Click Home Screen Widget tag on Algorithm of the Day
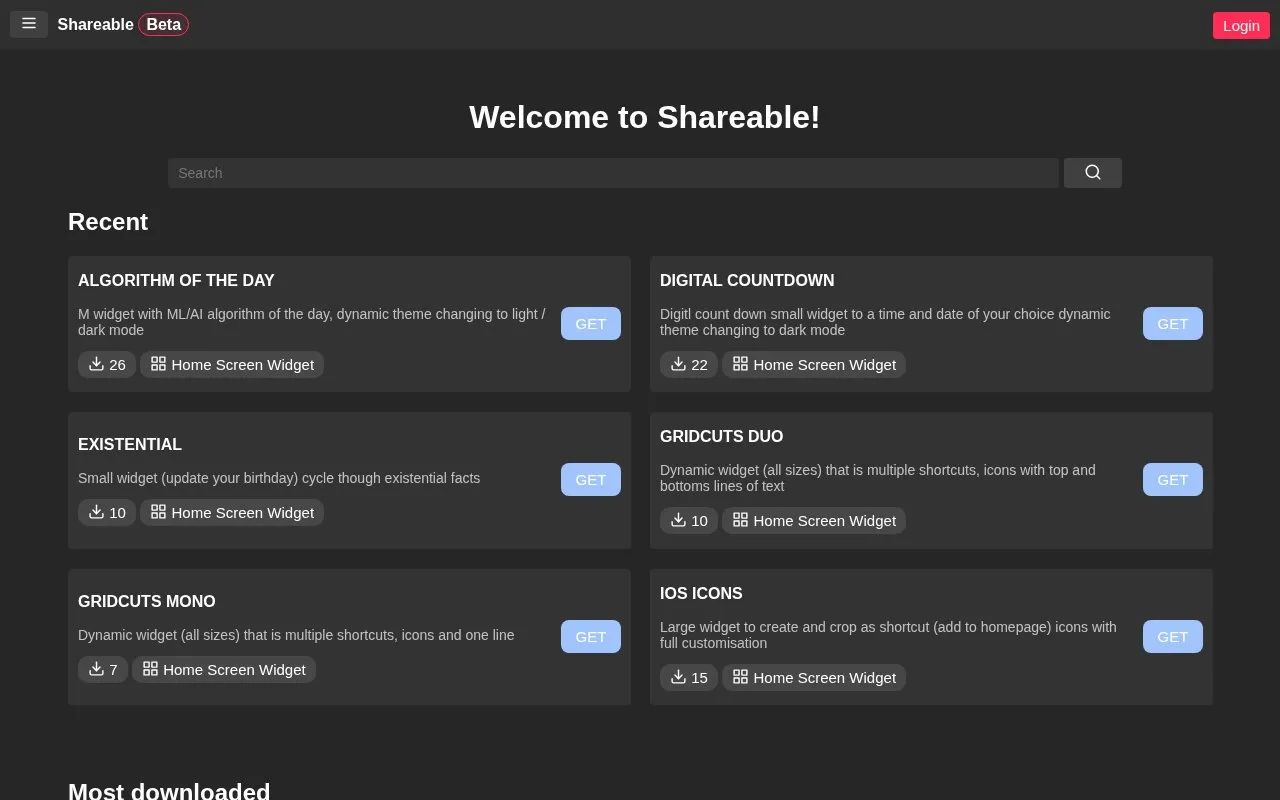Image resolution: width=1280 pixels, height=800 pixels. 232,365
